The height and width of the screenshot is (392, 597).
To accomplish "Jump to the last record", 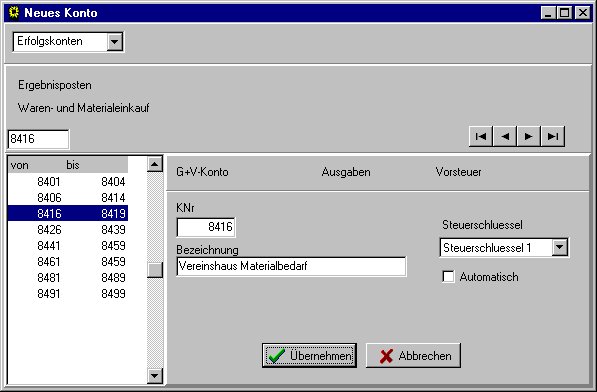I will 552,136.
